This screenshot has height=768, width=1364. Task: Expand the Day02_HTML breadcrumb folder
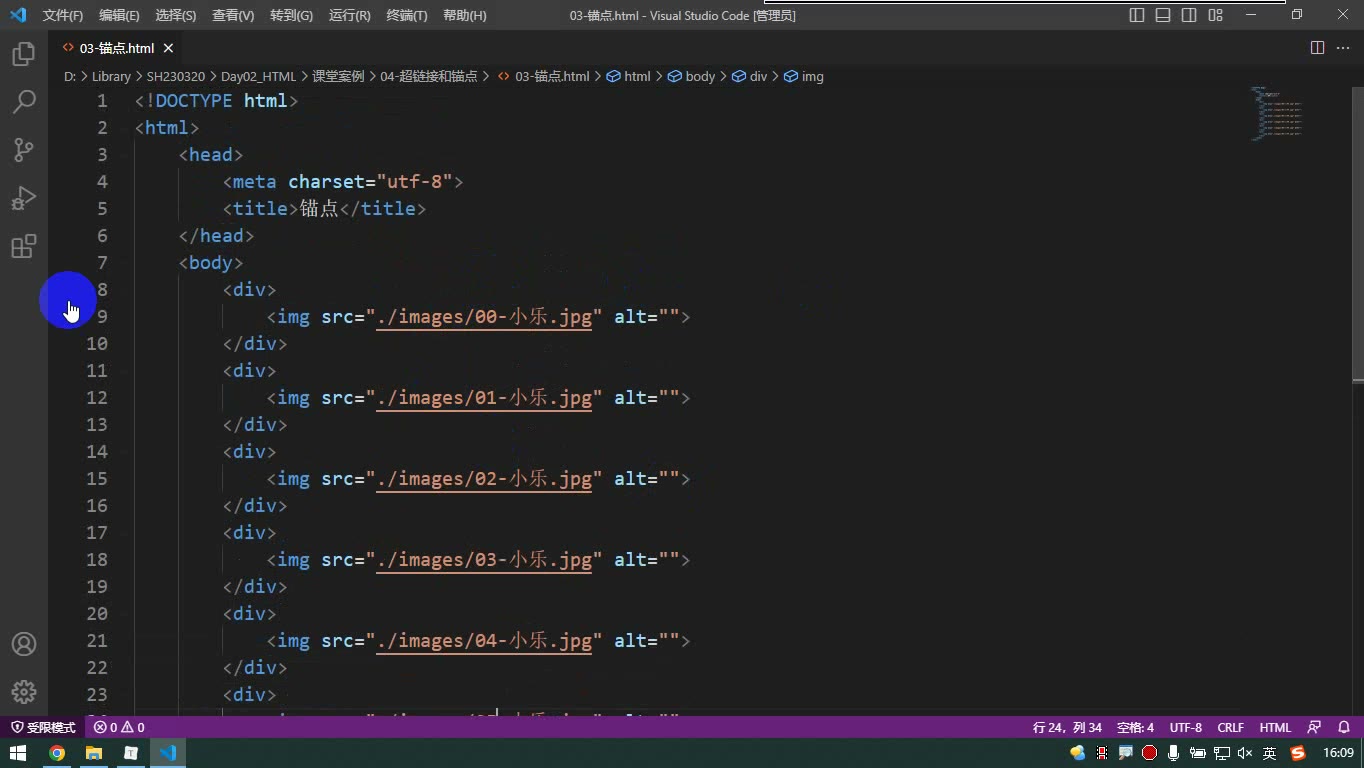tap(258, 76)
